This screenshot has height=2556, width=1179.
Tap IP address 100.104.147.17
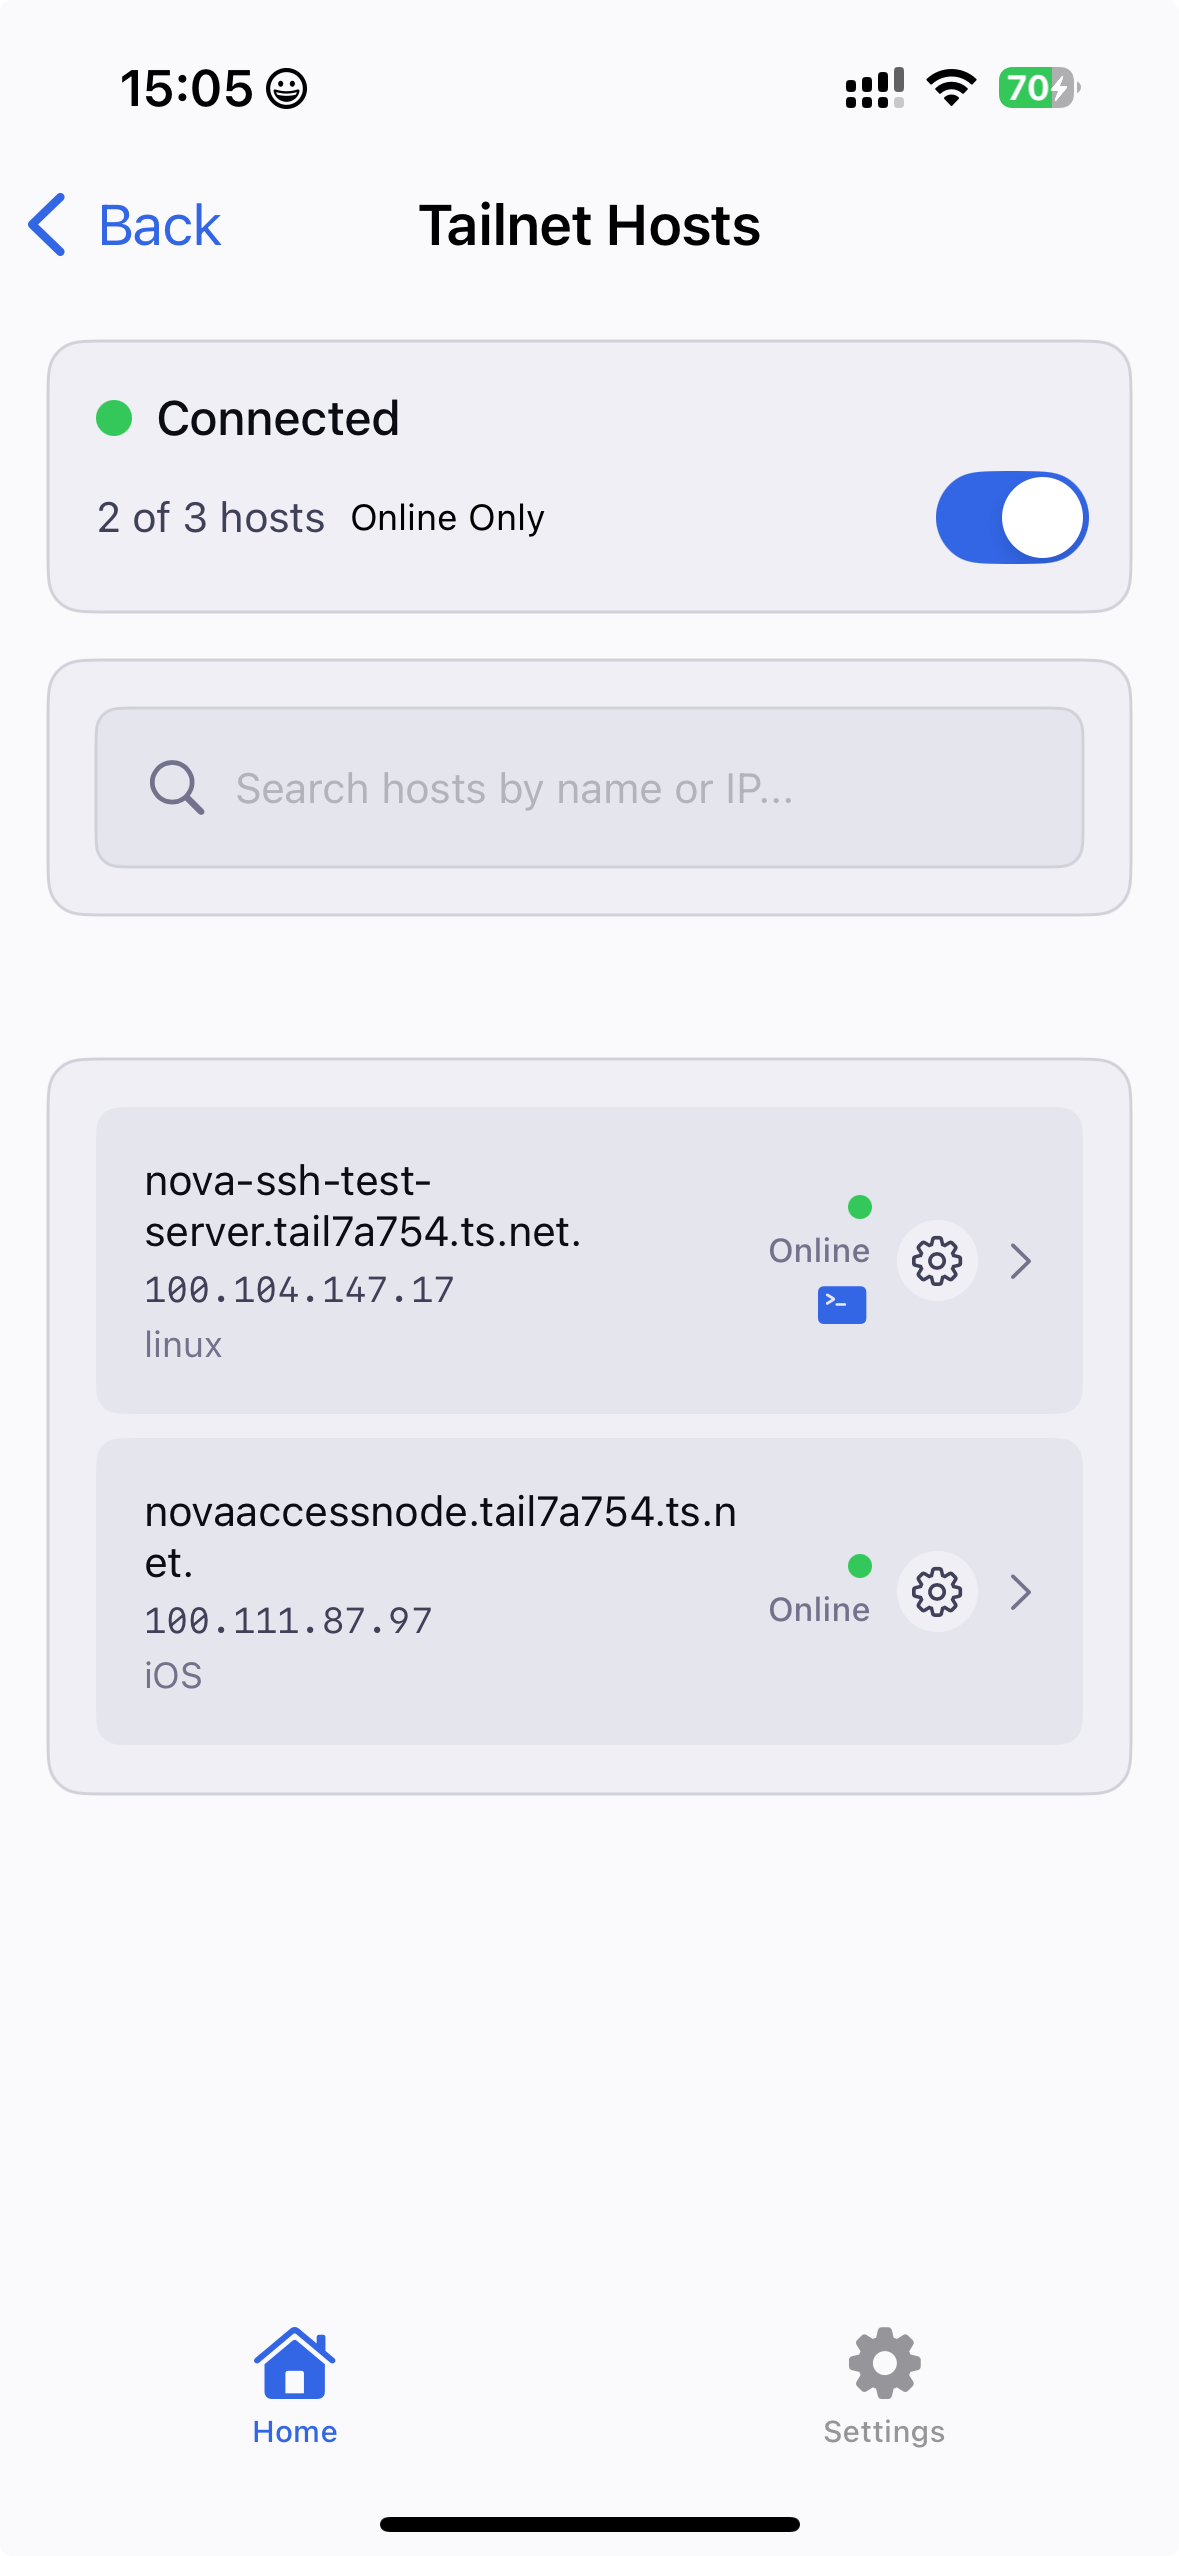point(299,1290)
